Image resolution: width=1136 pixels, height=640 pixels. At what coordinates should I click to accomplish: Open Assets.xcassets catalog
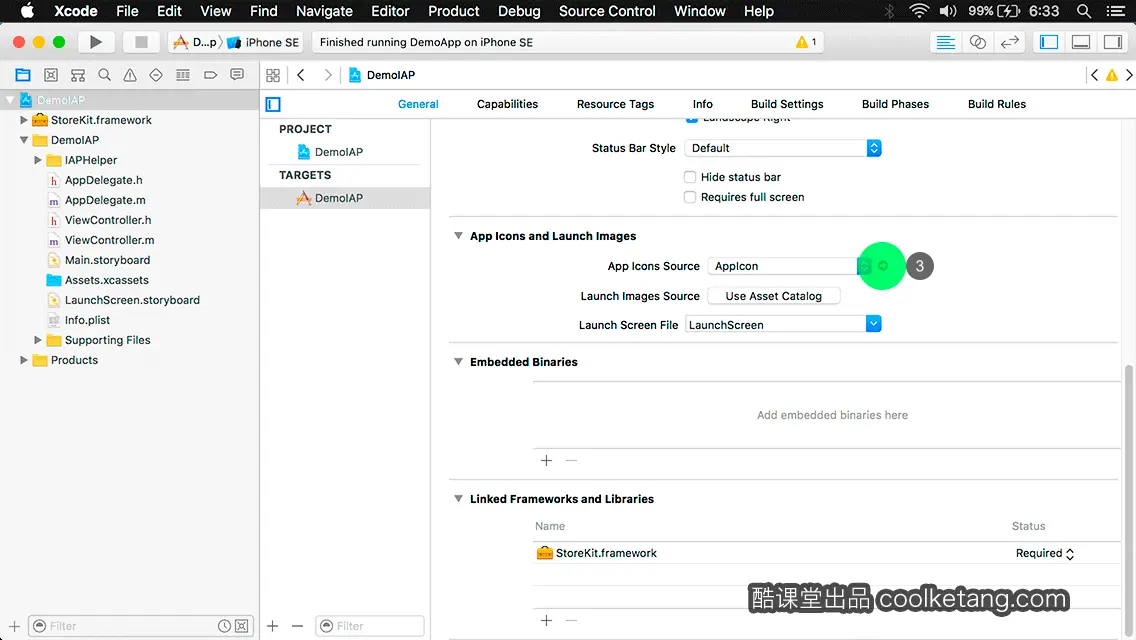[x=106, y=280]
